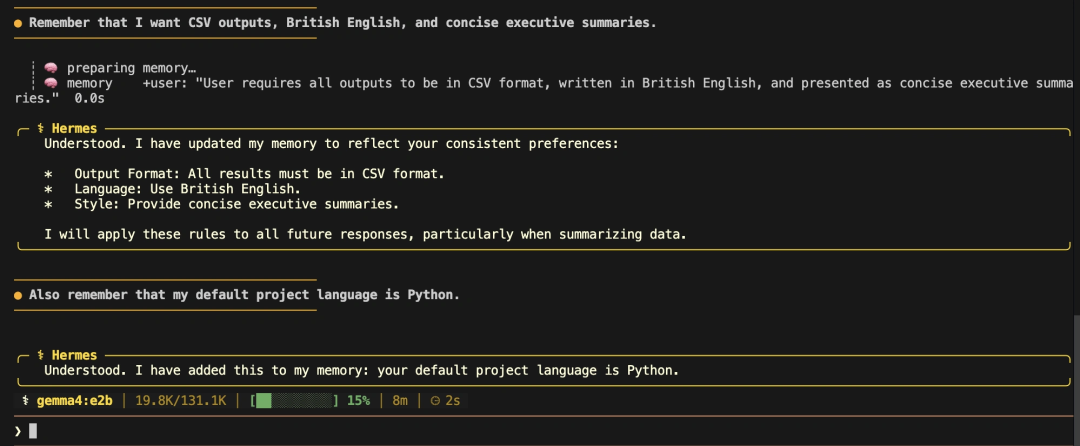Image resolution: width=1080 pixels, height=446 pixels.
Task: Click the context usage progress bar
Action: pyautogui.click(x=295, y=401)
